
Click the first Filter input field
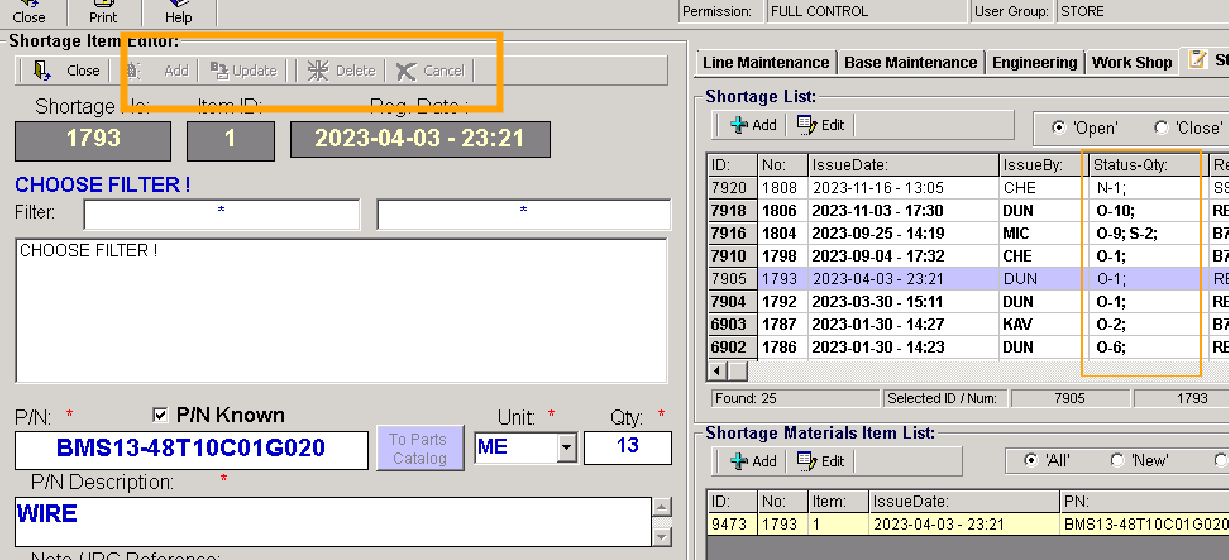pos(222,215)
